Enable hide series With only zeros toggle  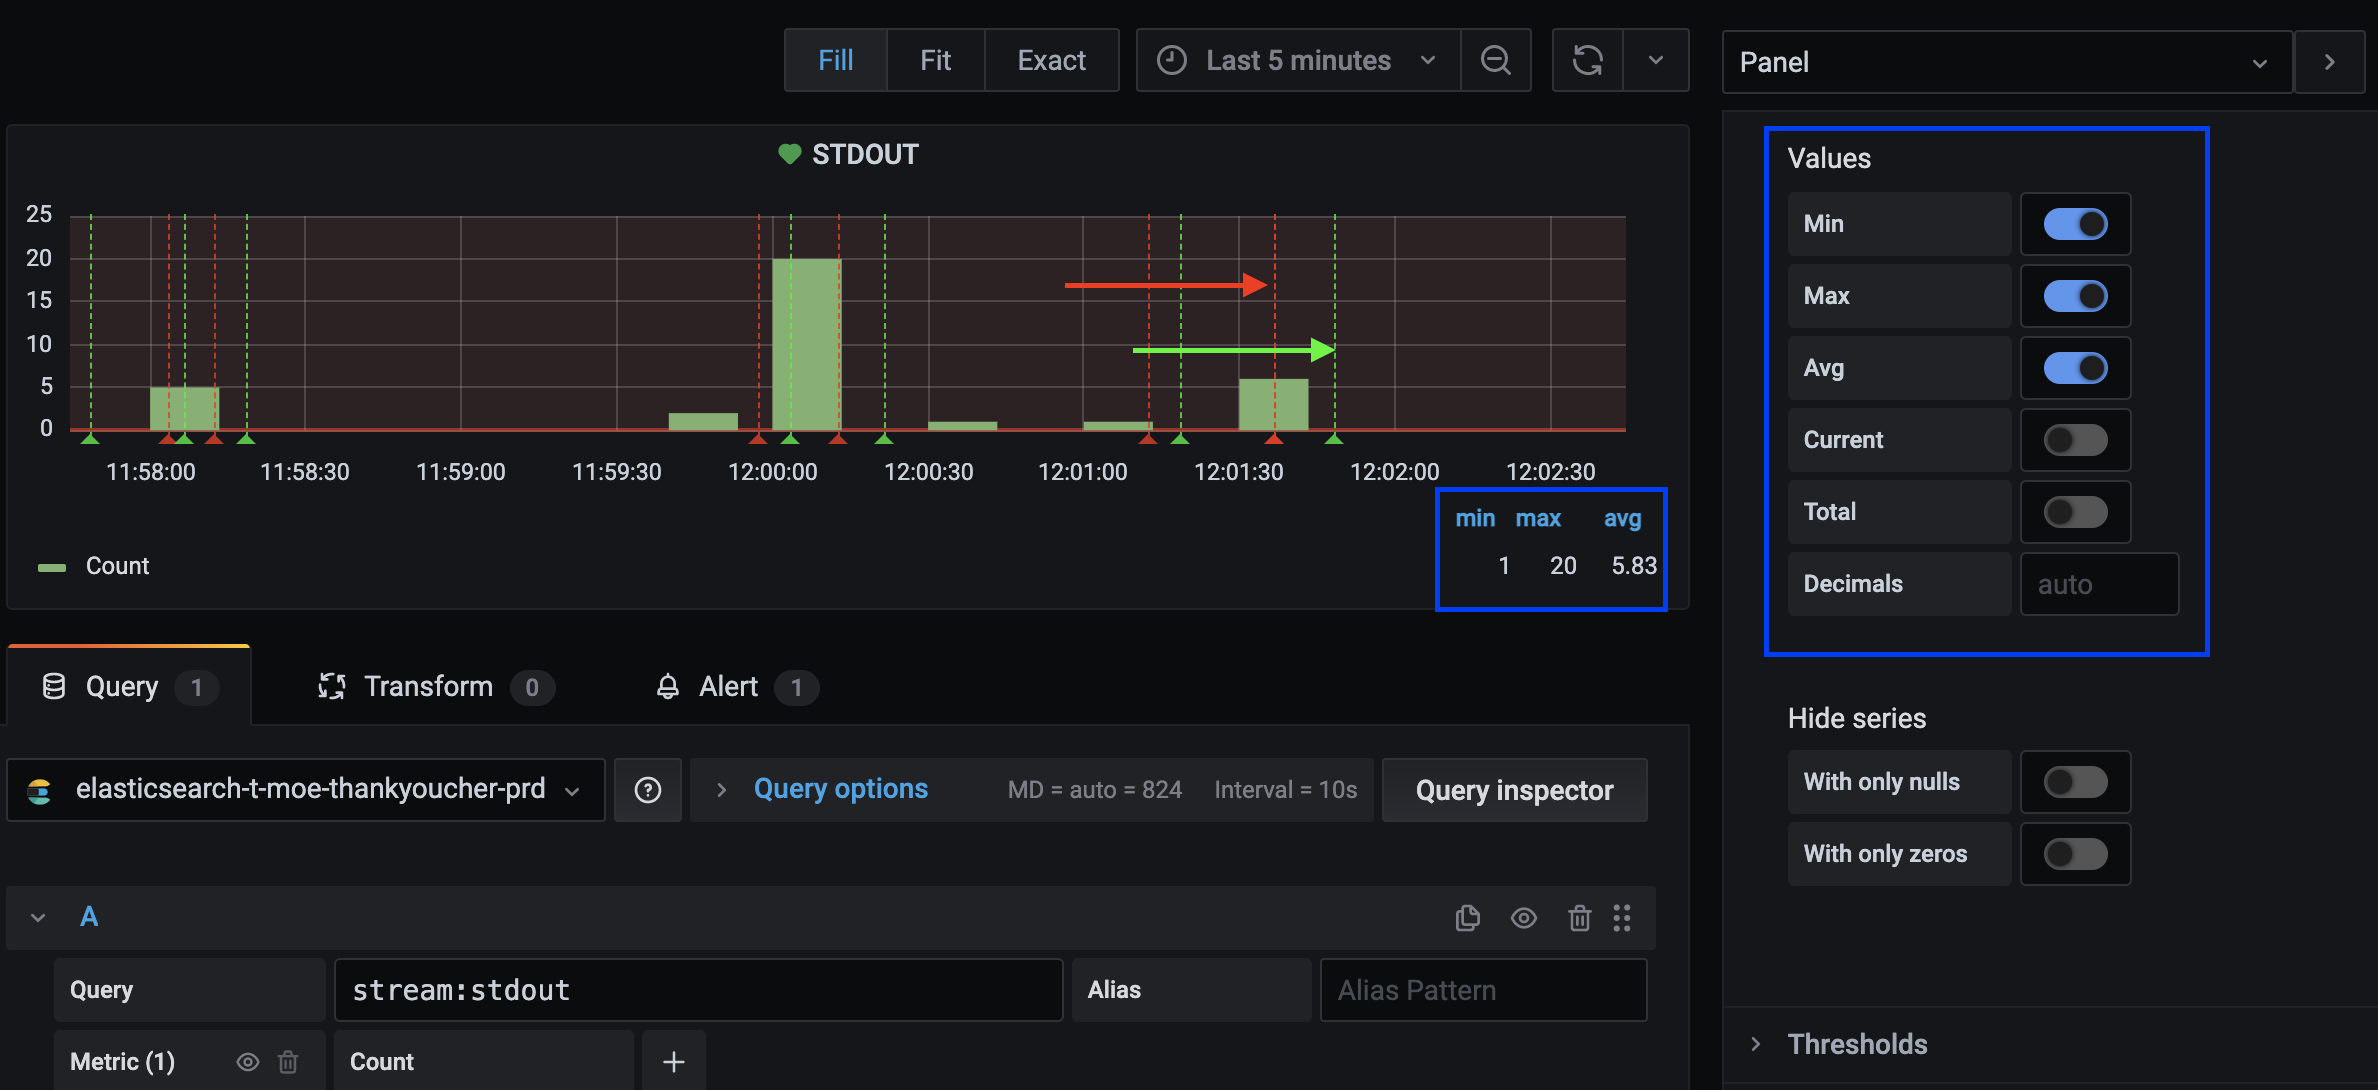pyautogui.click(x=2076, y=854)
